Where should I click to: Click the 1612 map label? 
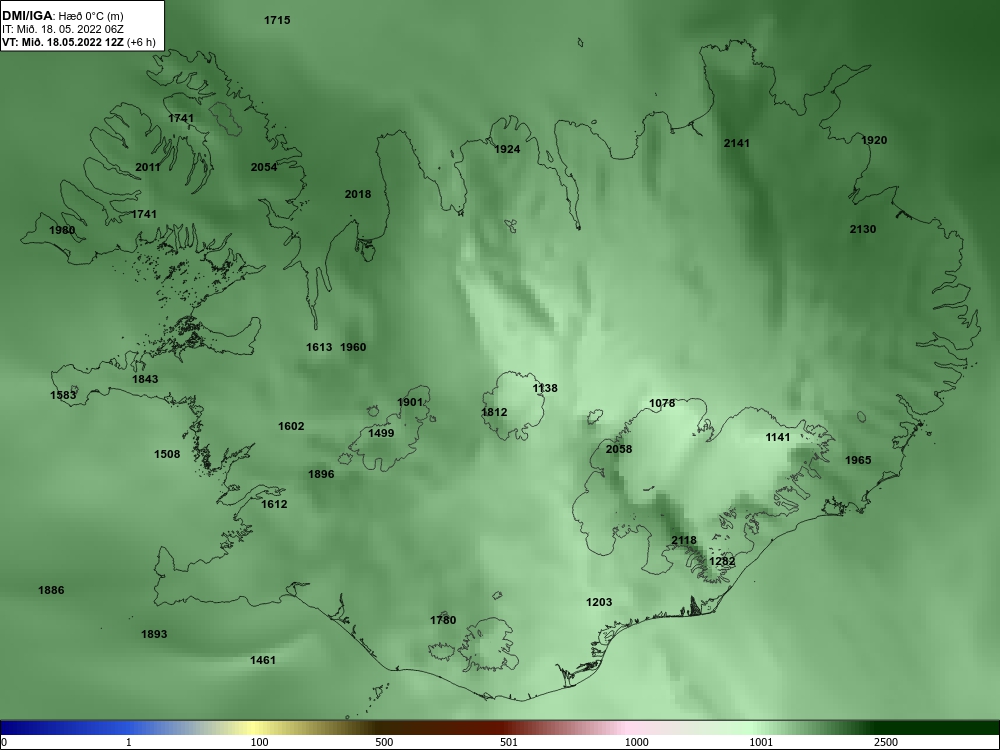coord(274,504)
